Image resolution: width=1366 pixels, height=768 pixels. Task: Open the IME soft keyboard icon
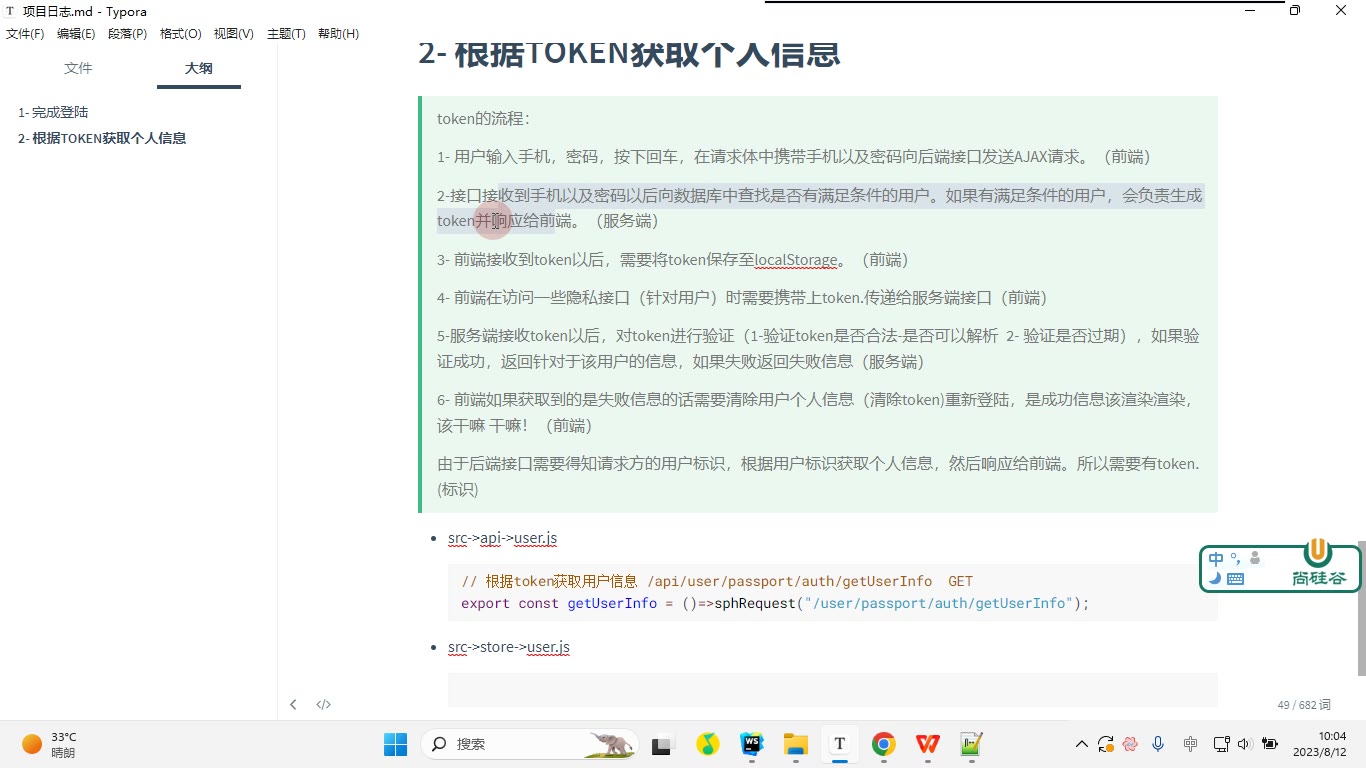(x=1235, y=578)
